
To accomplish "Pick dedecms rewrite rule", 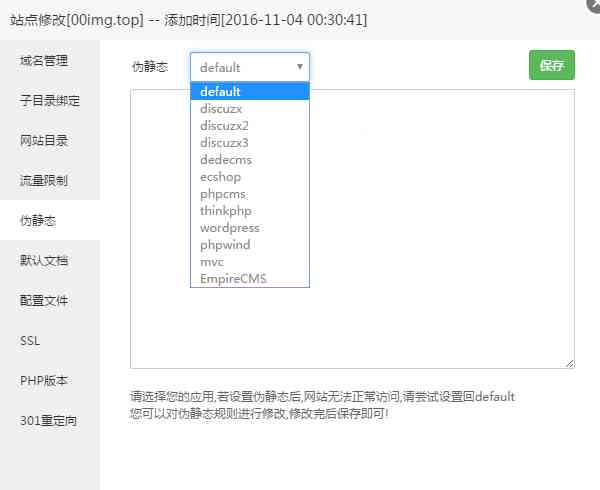I will (x=249, y=160).
